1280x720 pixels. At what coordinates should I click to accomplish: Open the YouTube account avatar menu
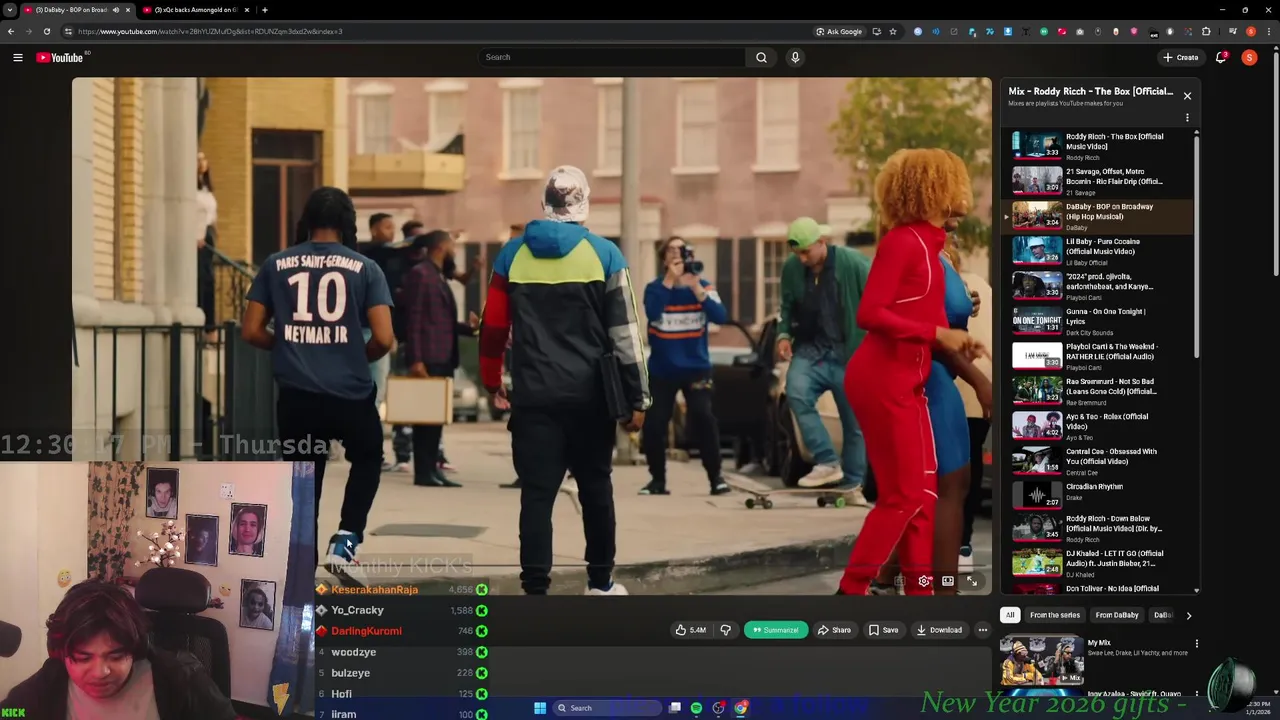click(1249, 57)
